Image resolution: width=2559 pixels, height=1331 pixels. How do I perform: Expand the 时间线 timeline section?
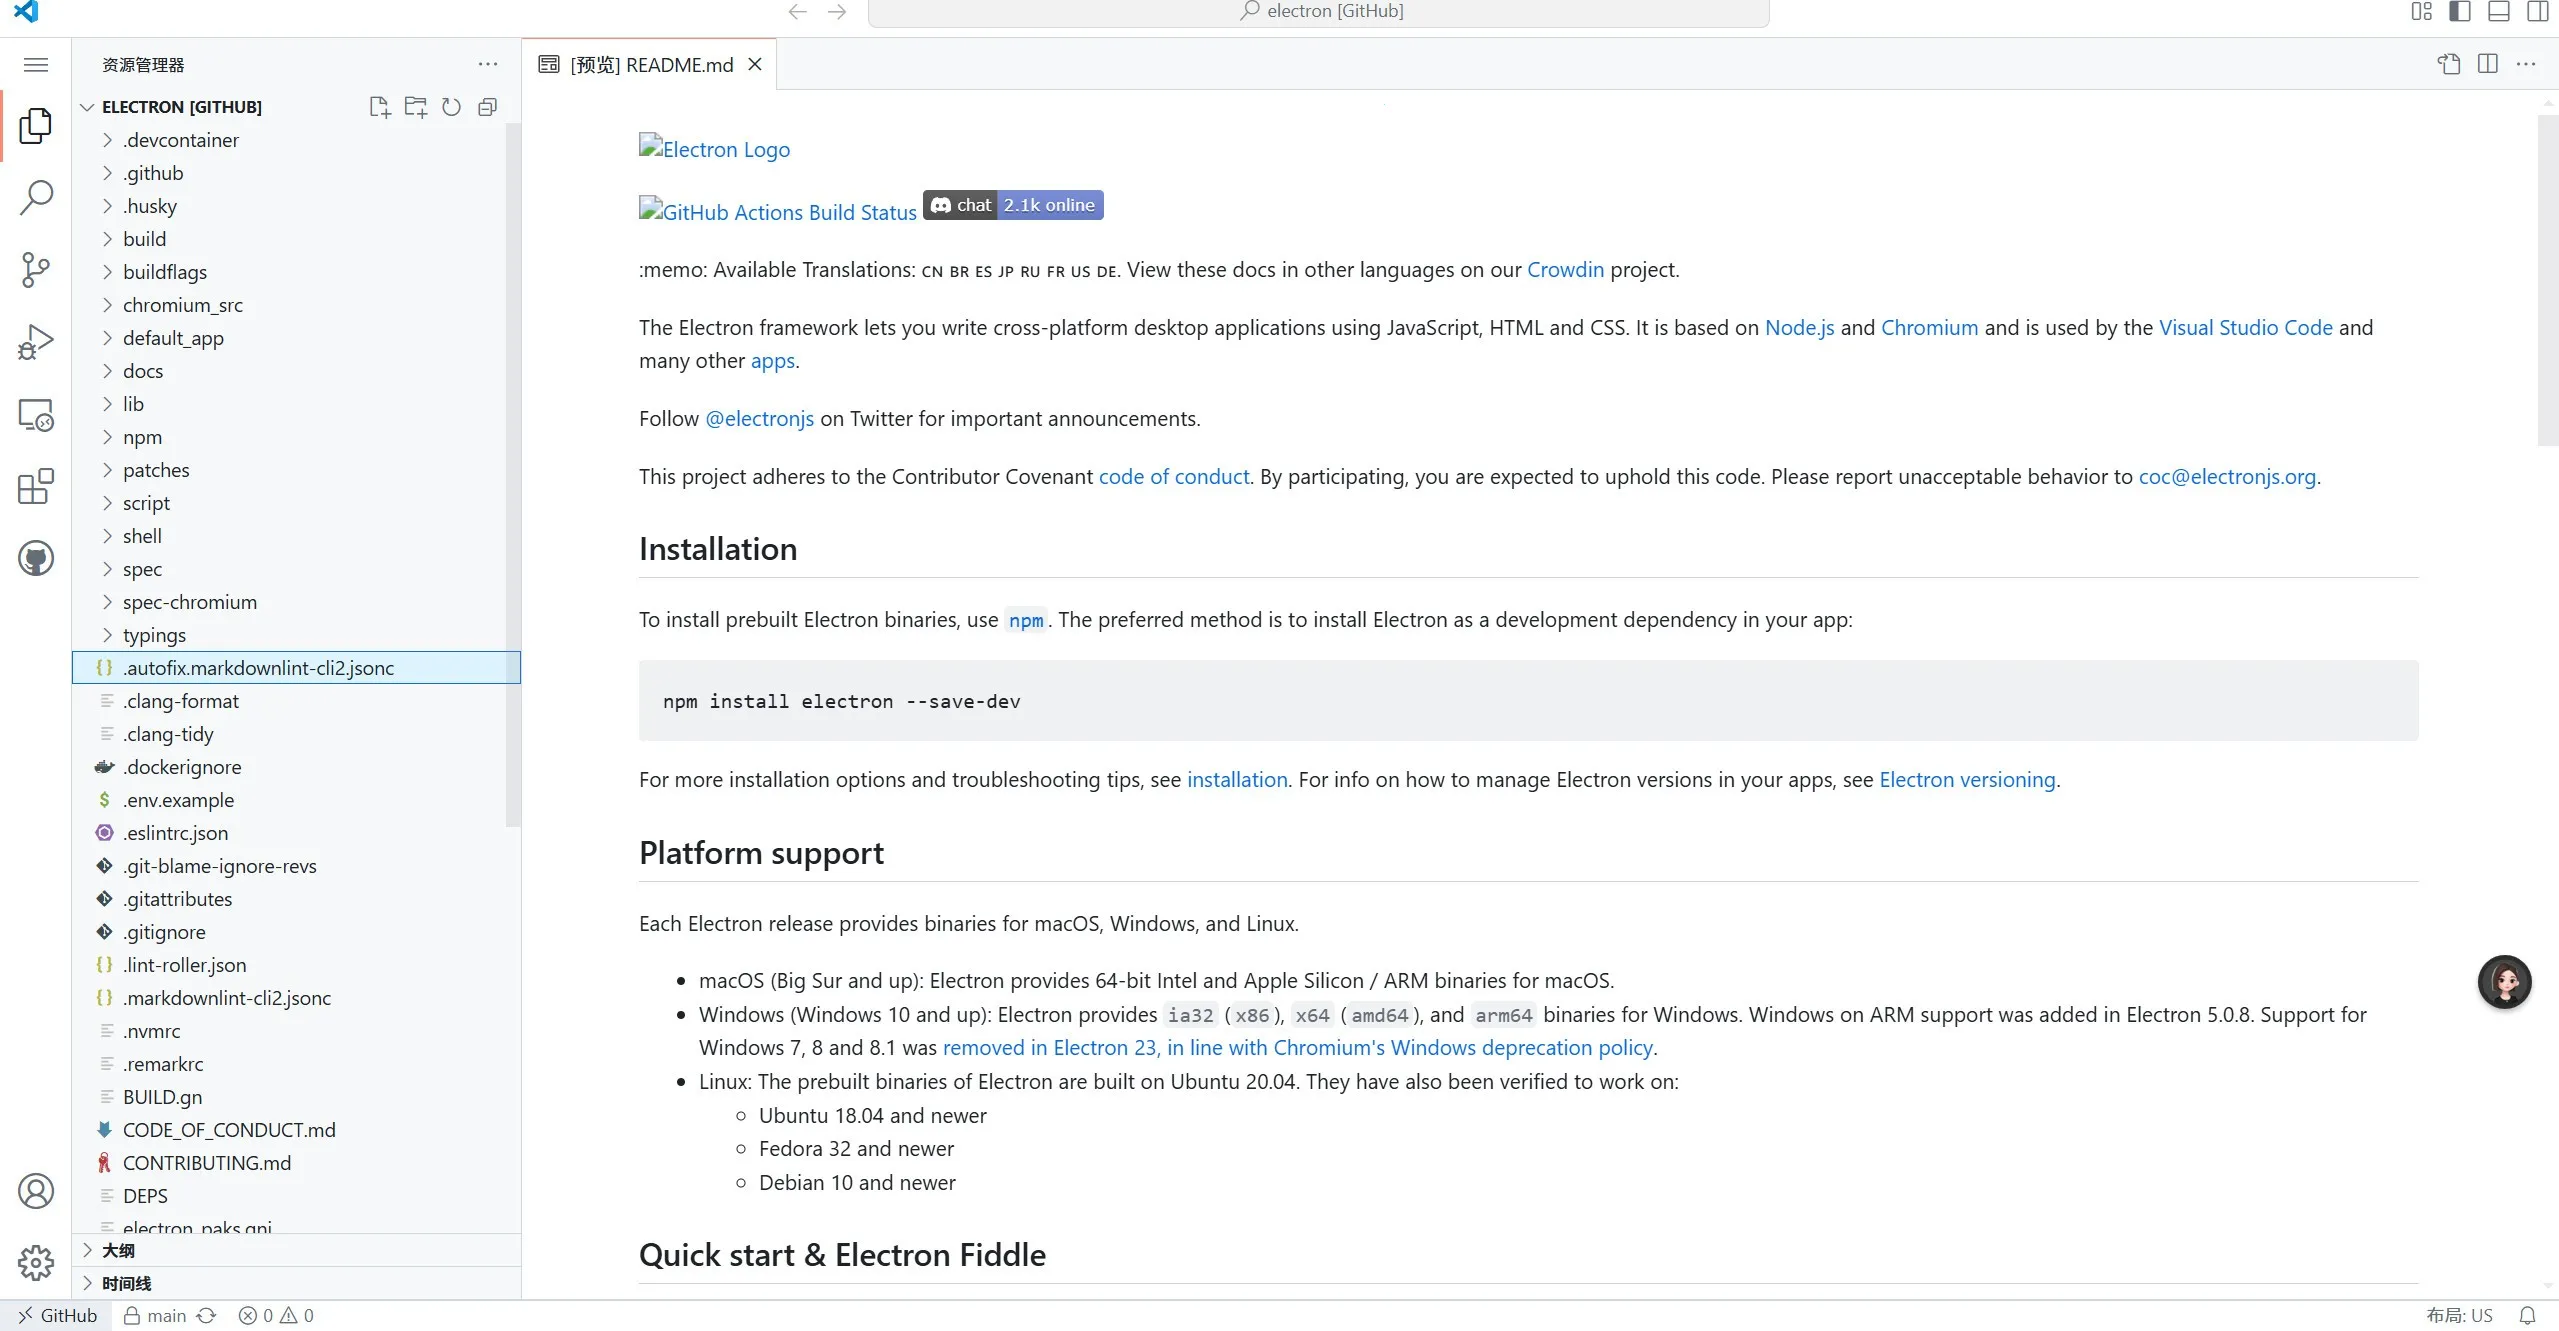pos(125,1282)
